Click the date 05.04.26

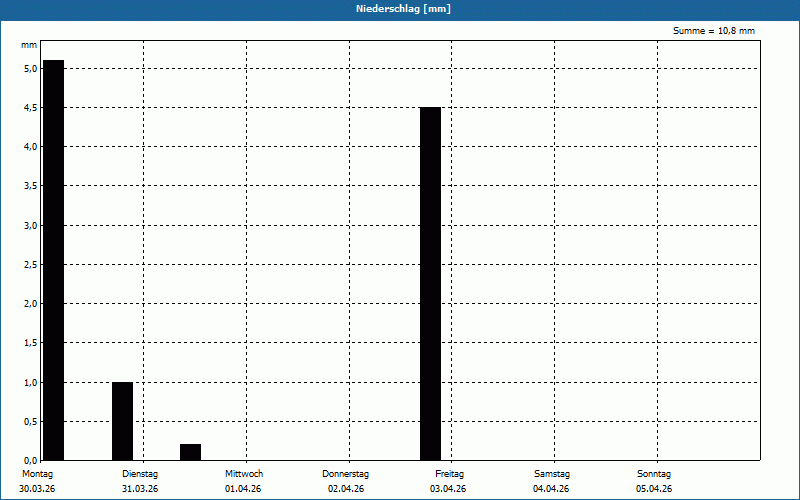point(654,489)
